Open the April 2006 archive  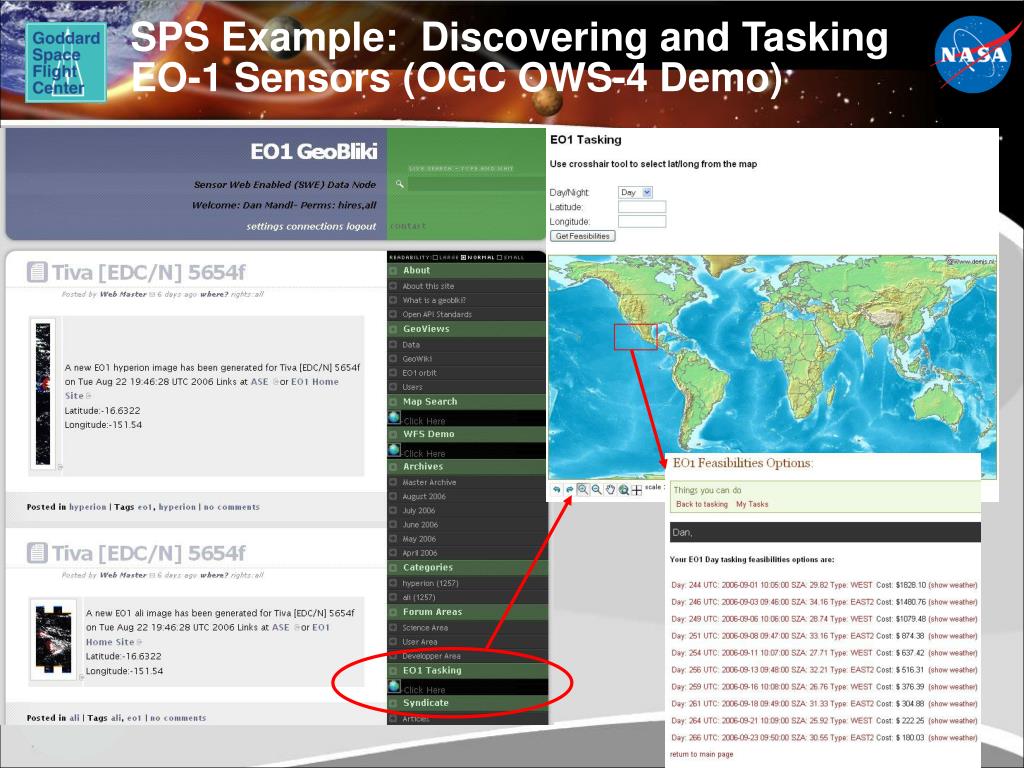pos(420,553)
